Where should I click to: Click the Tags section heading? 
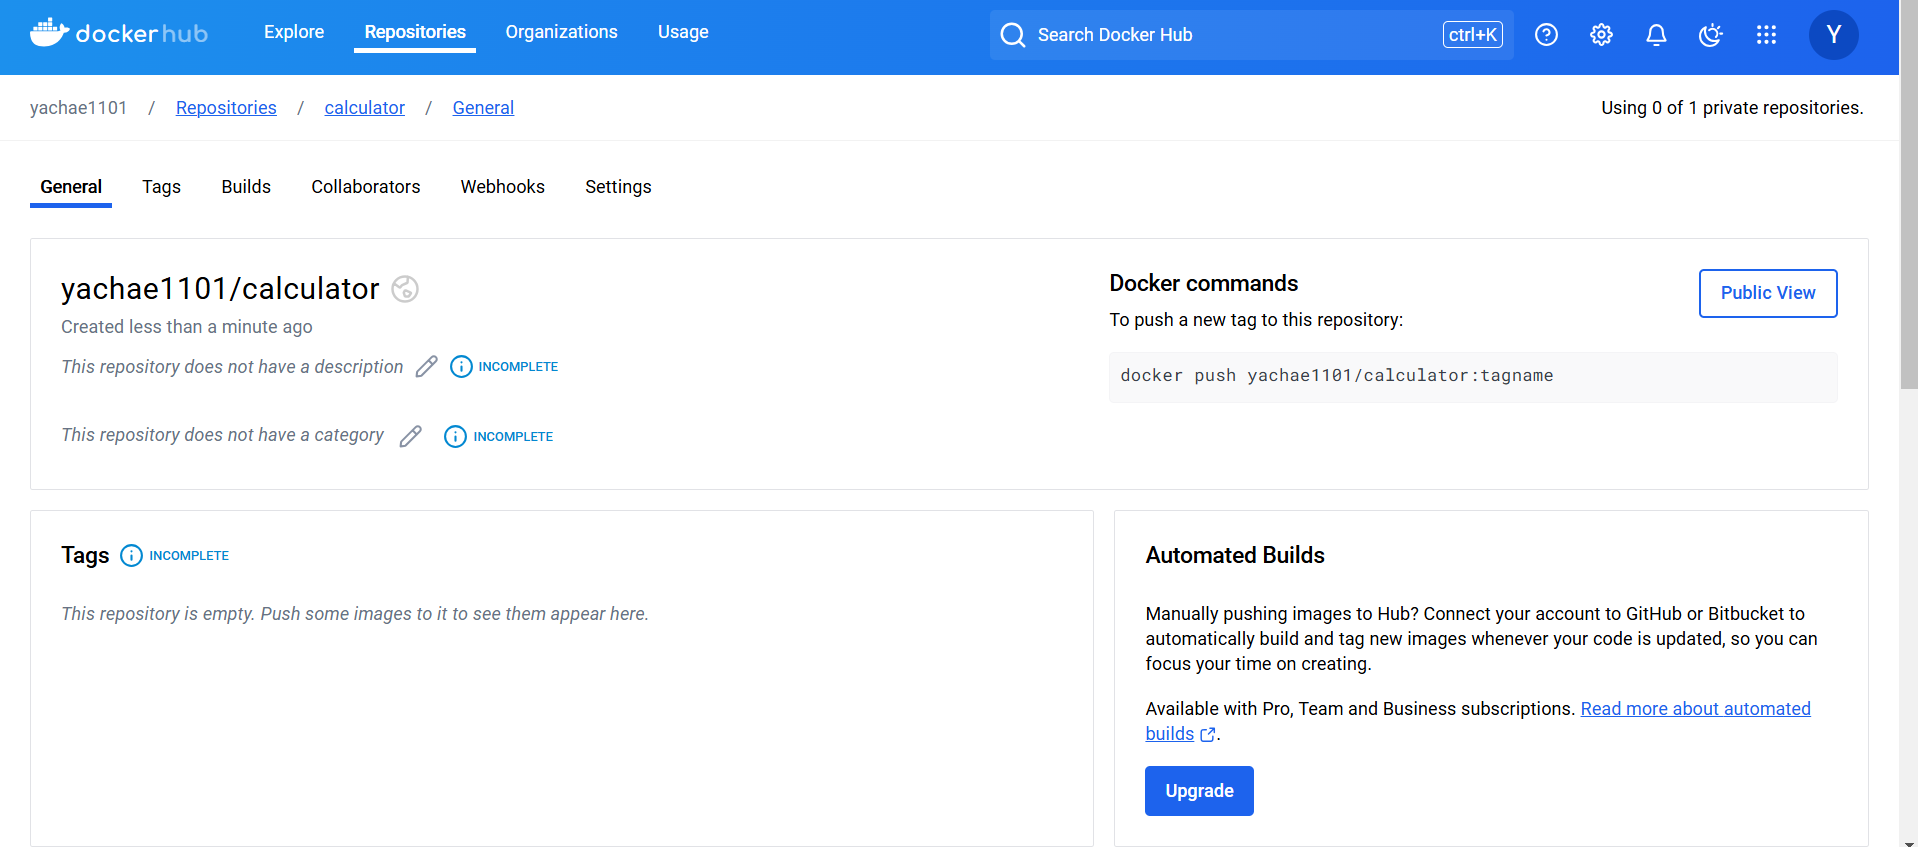(85, 556)
